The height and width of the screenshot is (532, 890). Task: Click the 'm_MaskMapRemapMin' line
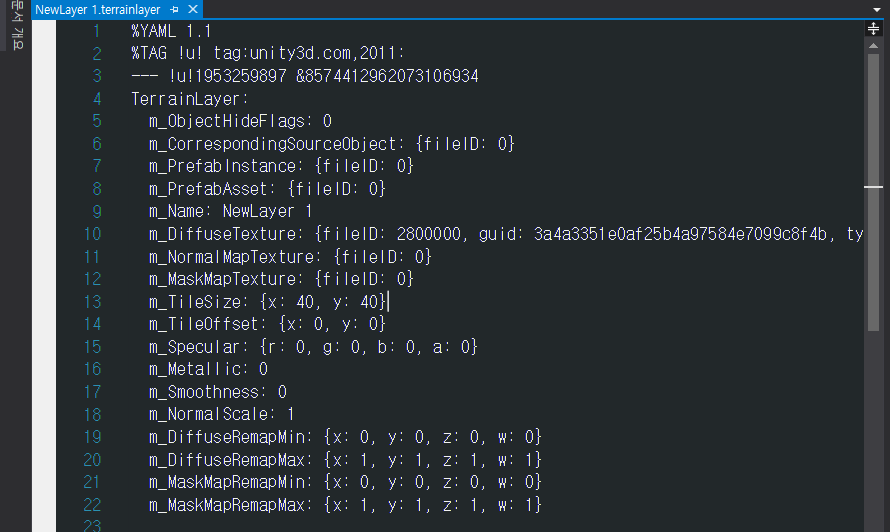(x=345, y=482)
